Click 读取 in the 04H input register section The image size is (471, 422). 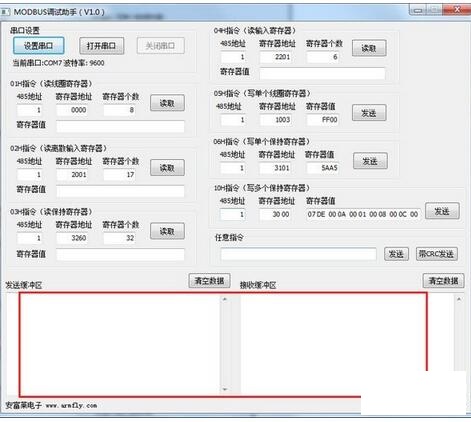coord(369,48)
